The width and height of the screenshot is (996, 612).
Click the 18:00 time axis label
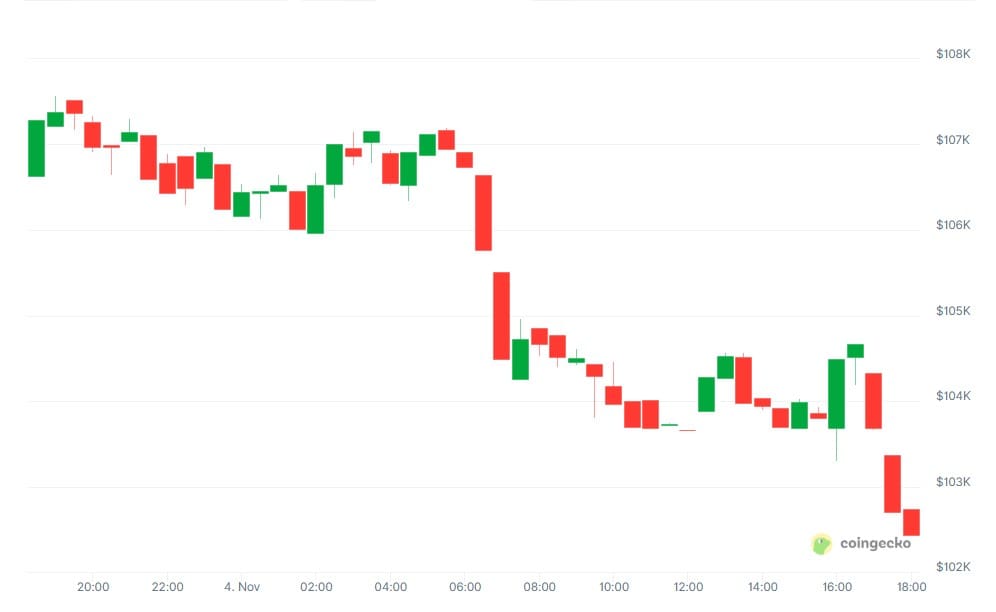[x=911, y=587]
